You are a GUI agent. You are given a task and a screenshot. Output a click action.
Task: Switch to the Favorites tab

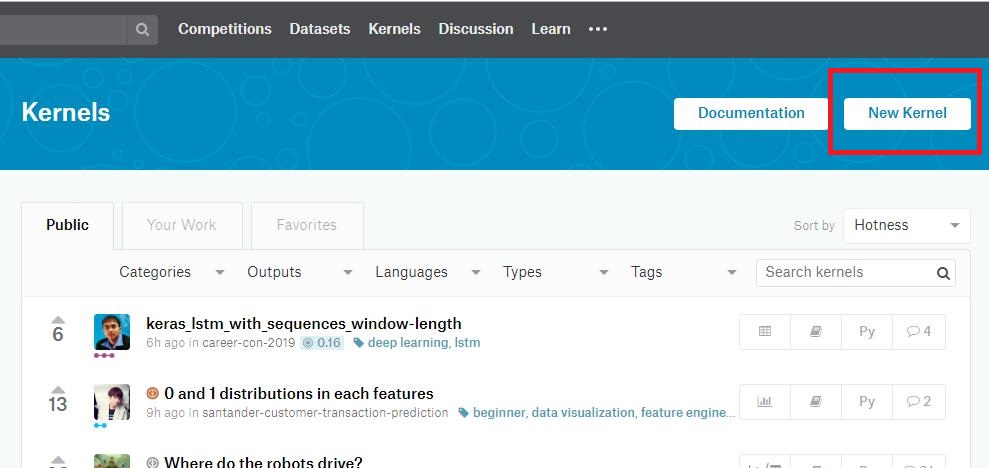[x=307, y=226]
